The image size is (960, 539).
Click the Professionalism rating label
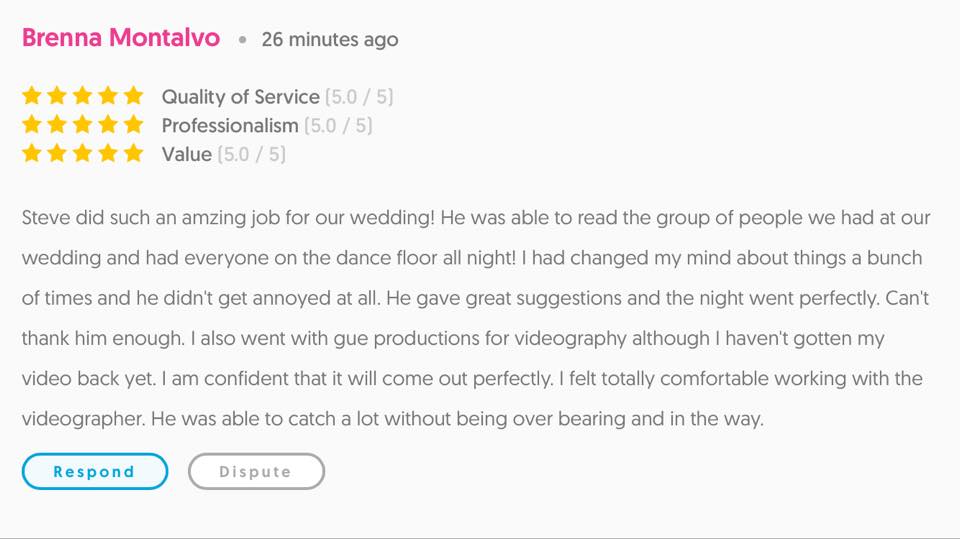click(230, 126)
